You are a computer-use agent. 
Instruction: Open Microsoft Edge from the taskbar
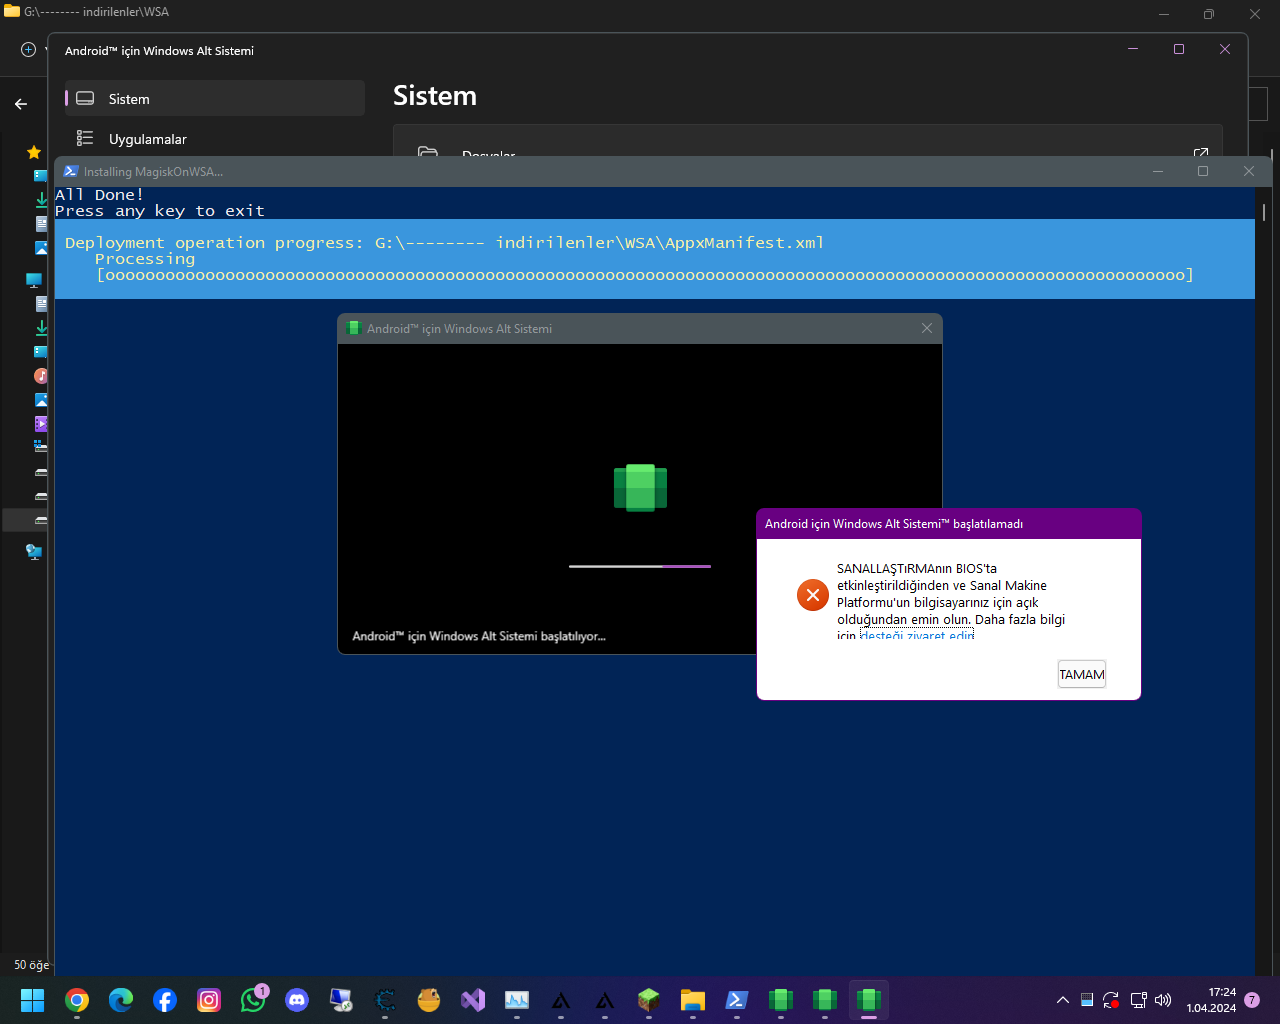click(121, 1000)
